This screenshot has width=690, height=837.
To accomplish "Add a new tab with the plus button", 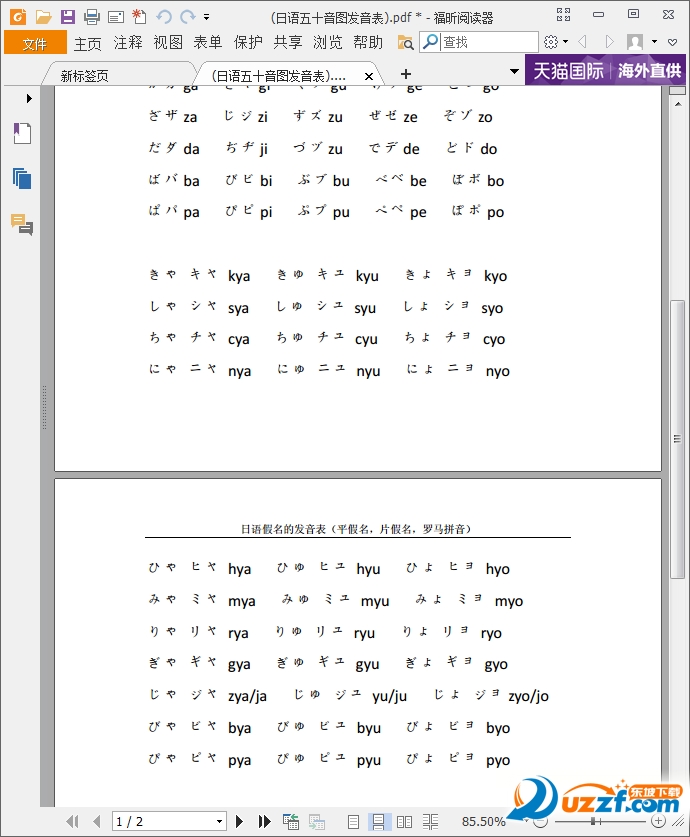I will pyautogui.click(x=406, y=74).
